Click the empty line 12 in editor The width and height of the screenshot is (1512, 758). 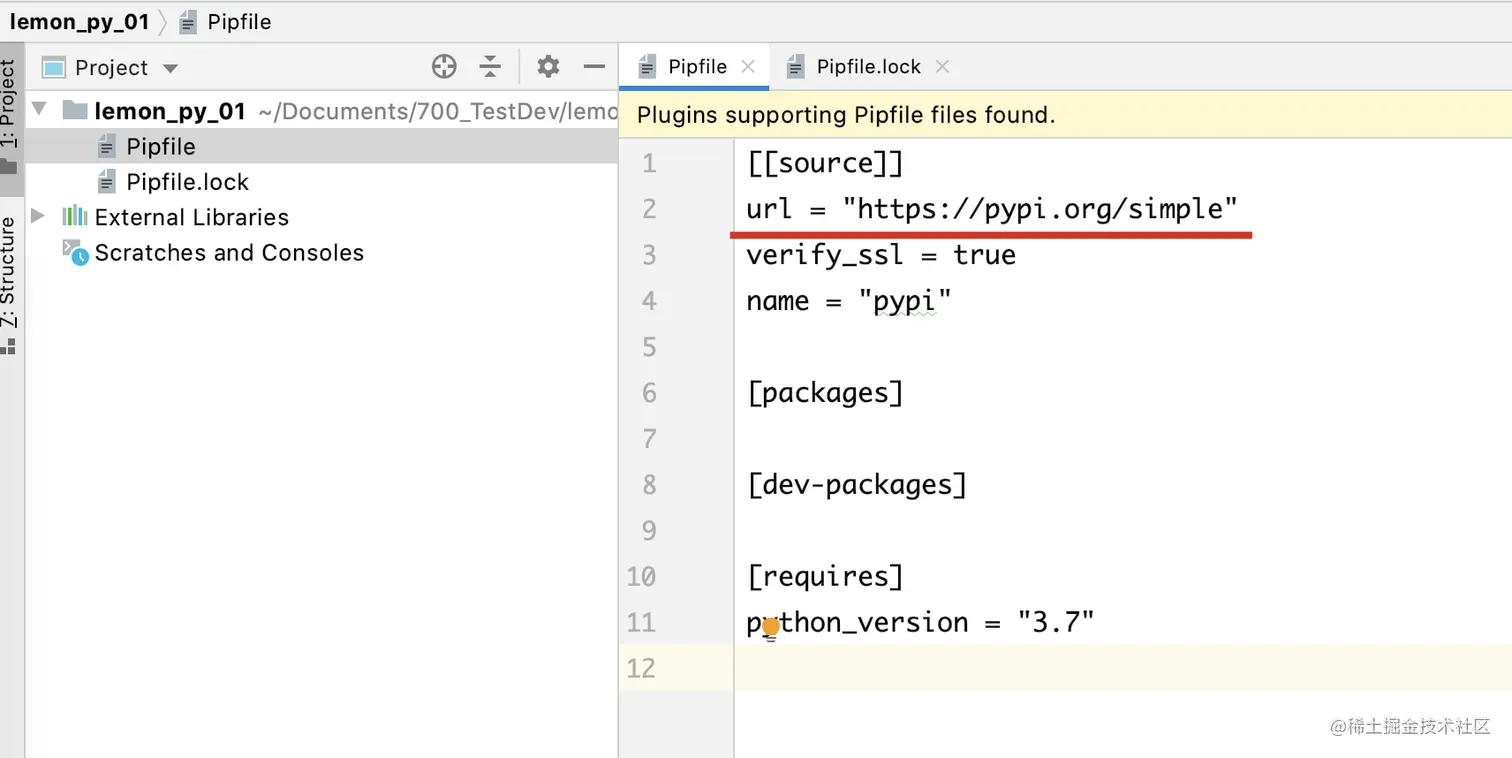point(1000,668)
